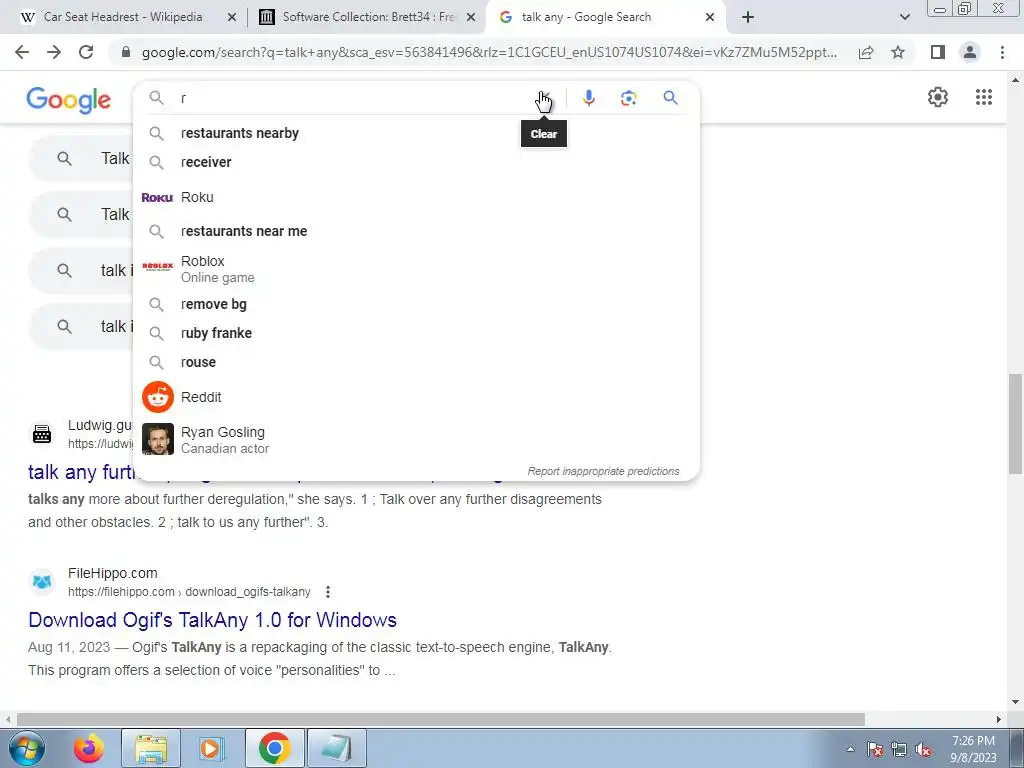Open Download Ogif's TalkAny 1.0 result
Screen dimensions: 1024x768
[x=212, y=620]
